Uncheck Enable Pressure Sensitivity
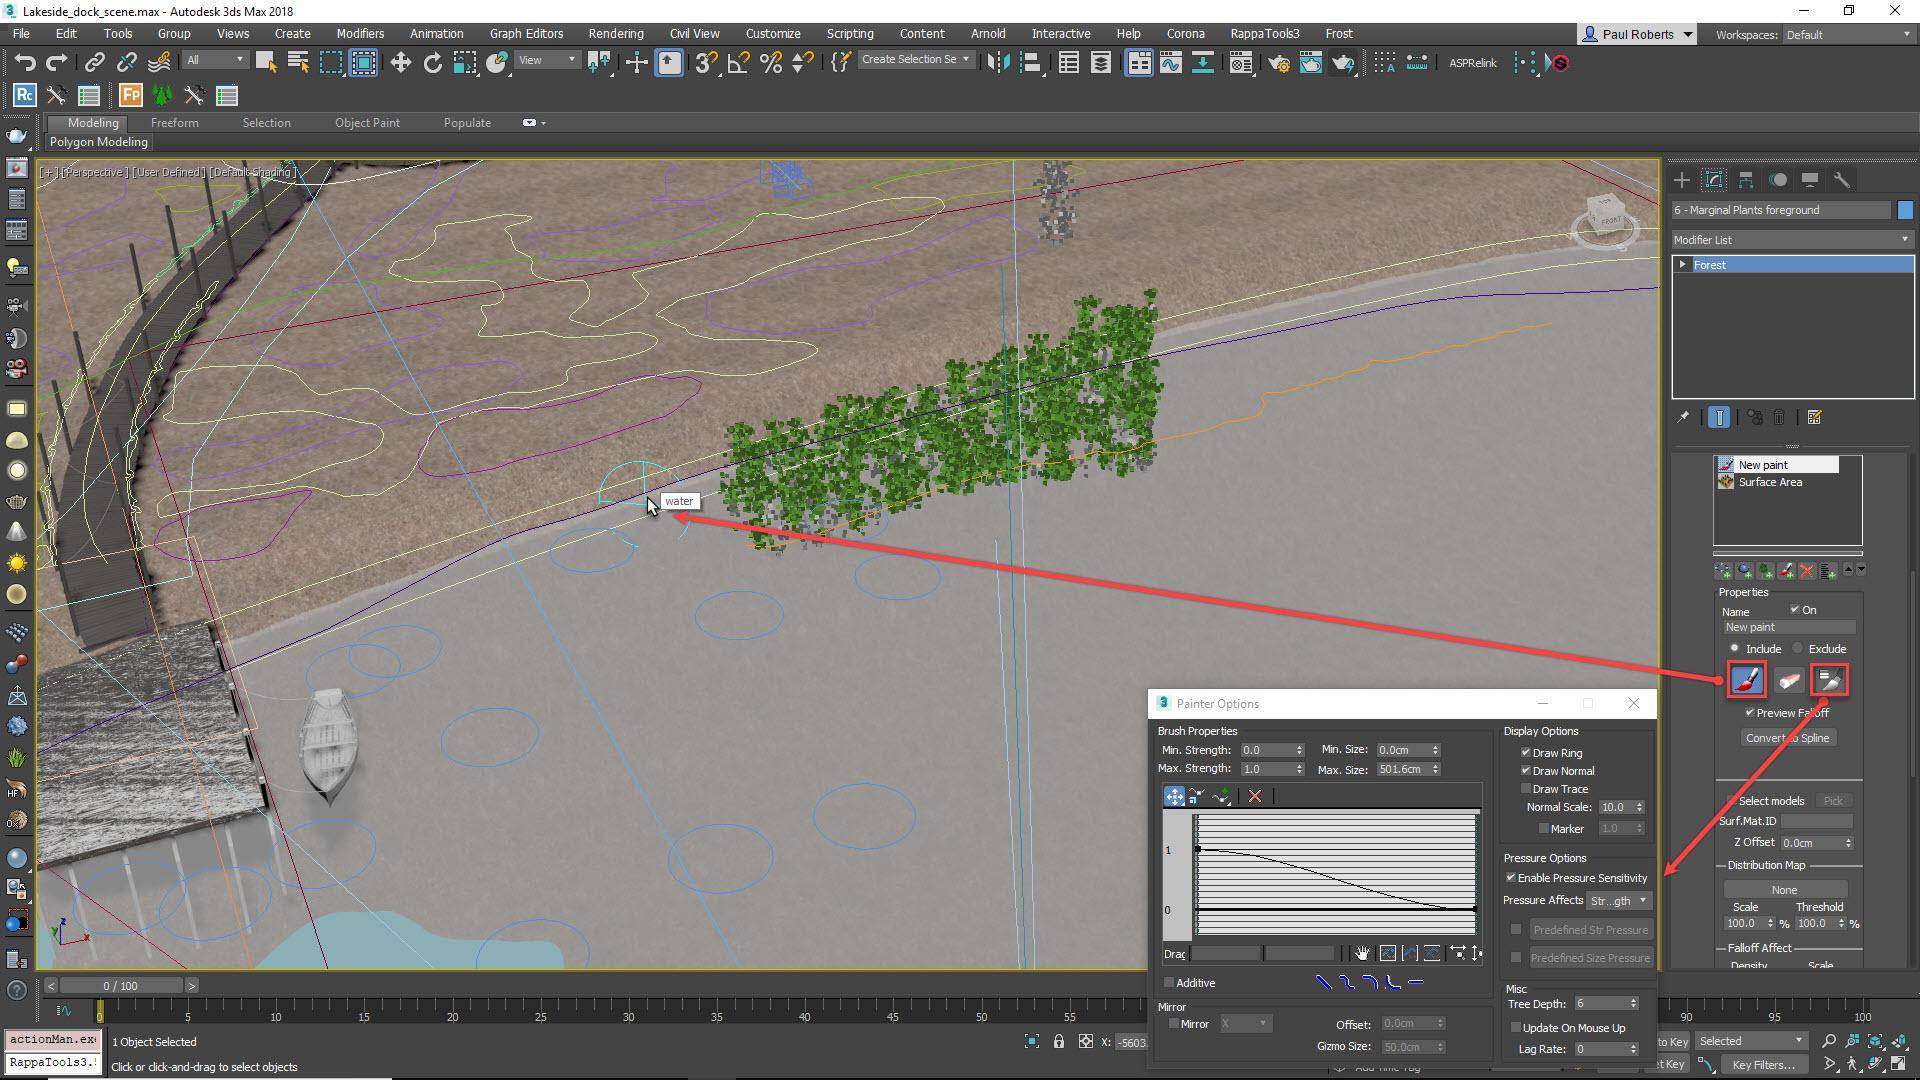Screen dimensions: 1920x1080 click(1512, 878)
